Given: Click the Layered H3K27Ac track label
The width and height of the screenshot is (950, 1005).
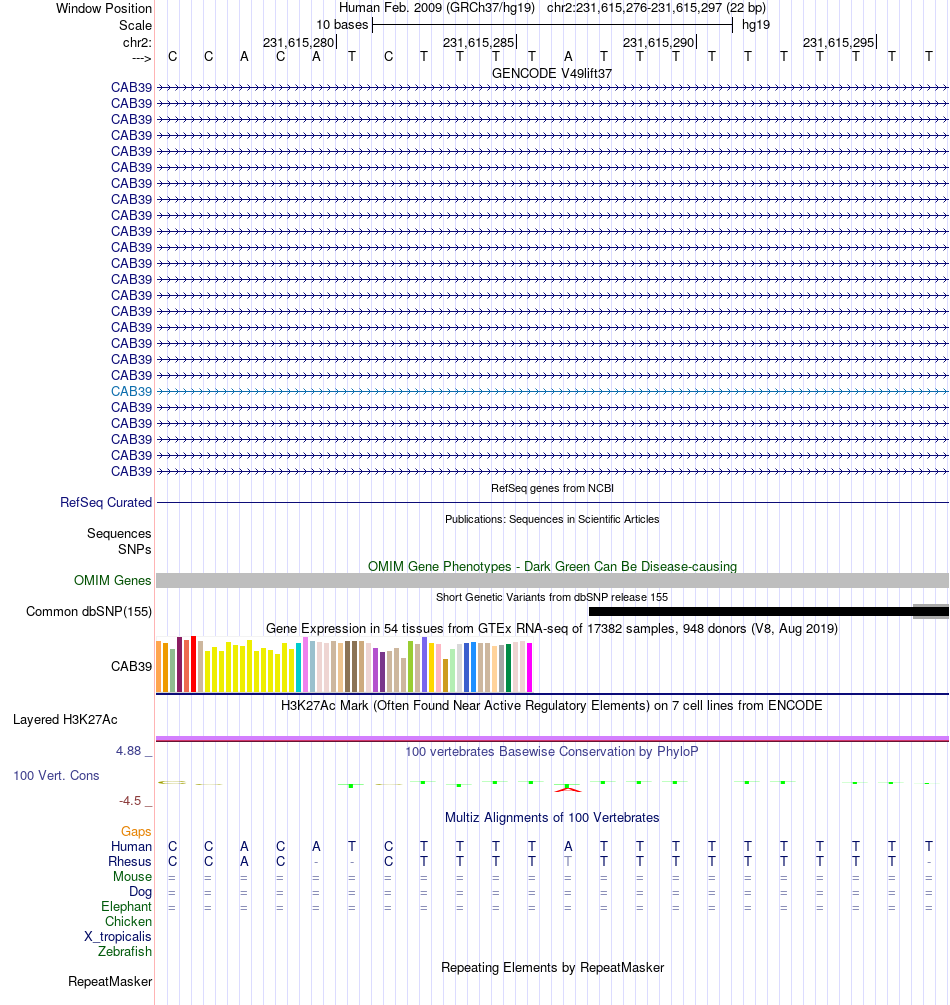Looking at the screenshot, I should pyautogui.click(x=65, y=720).
